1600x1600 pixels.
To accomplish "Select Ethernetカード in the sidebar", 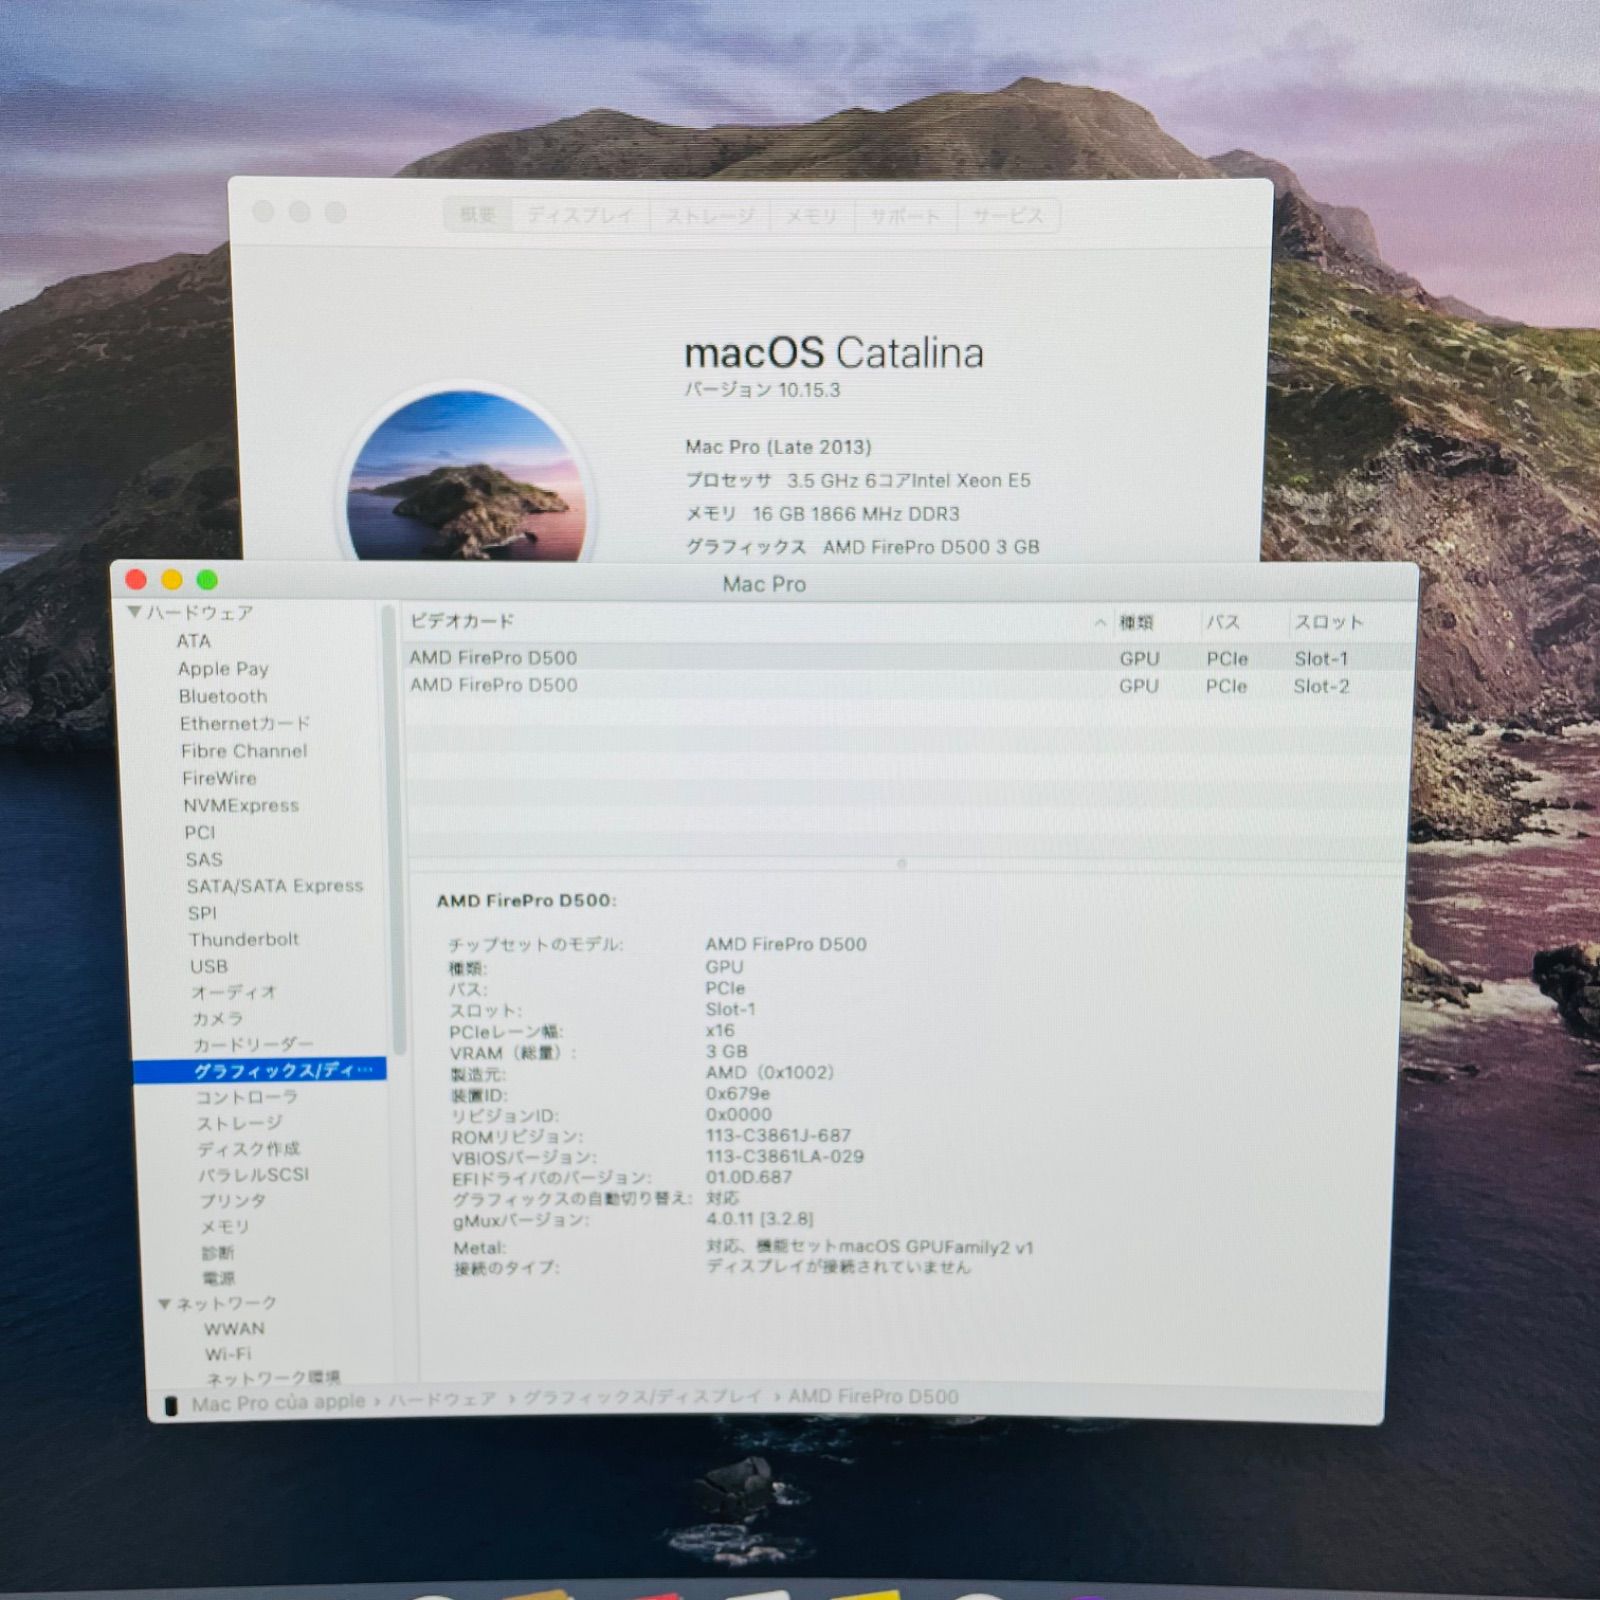I will [245, 723].
